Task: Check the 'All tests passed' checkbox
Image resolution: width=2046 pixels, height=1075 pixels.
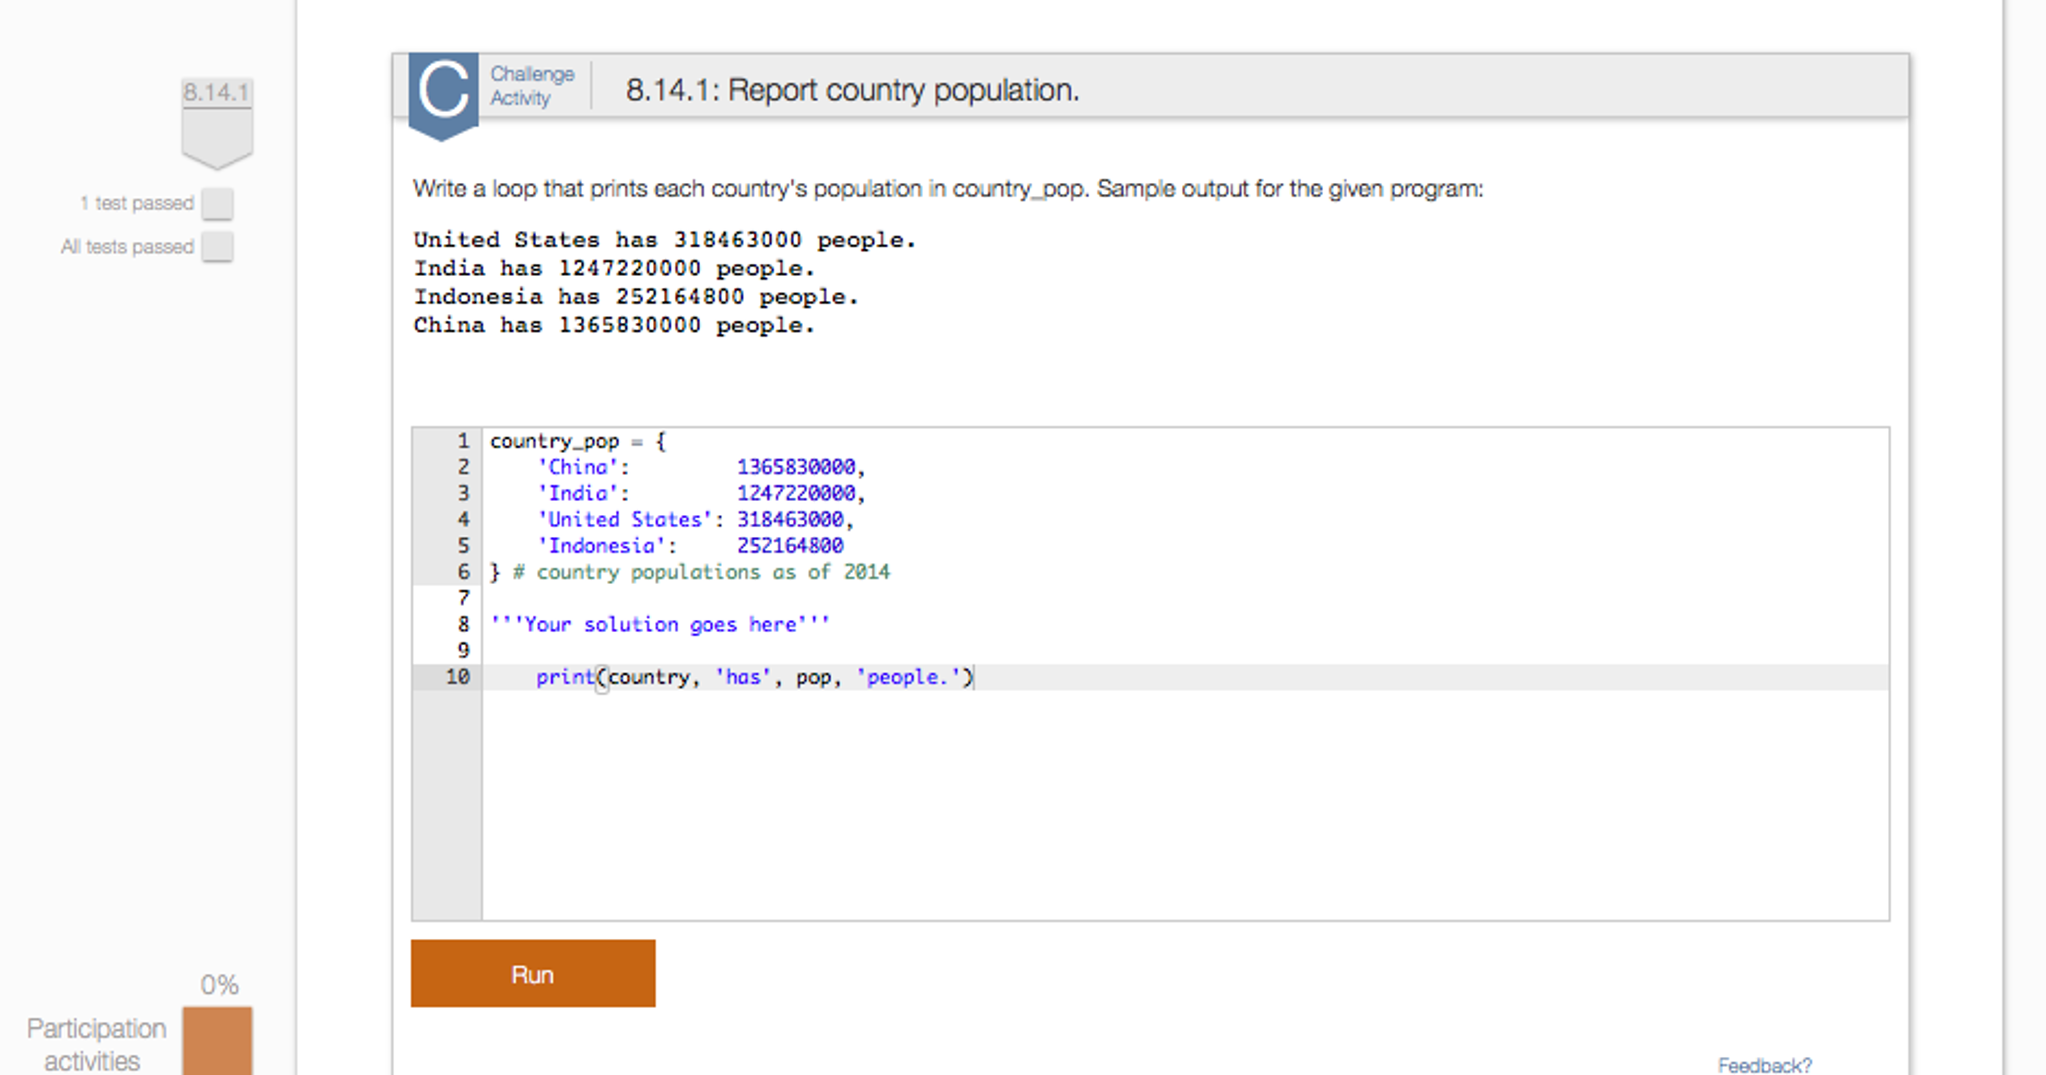Action: (x=218, y=247)
